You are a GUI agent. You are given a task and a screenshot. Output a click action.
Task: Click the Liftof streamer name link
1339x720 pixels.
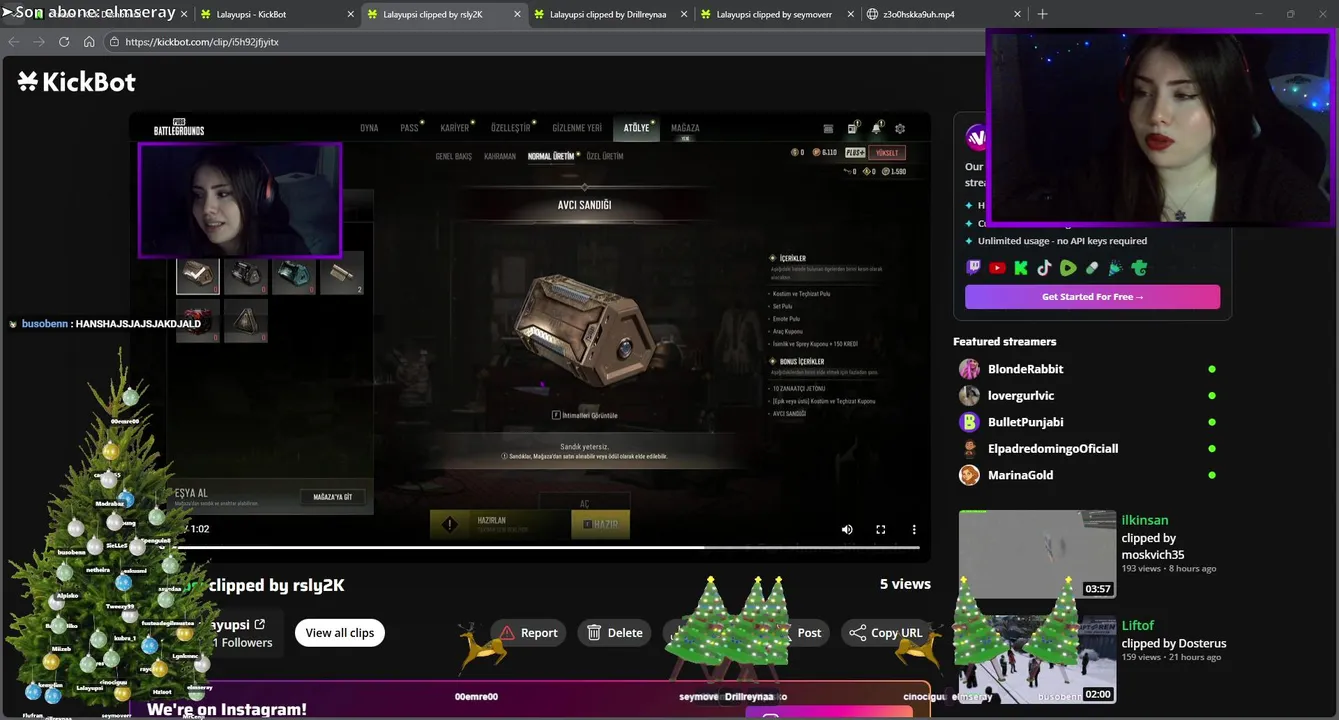pos(1138,626)
